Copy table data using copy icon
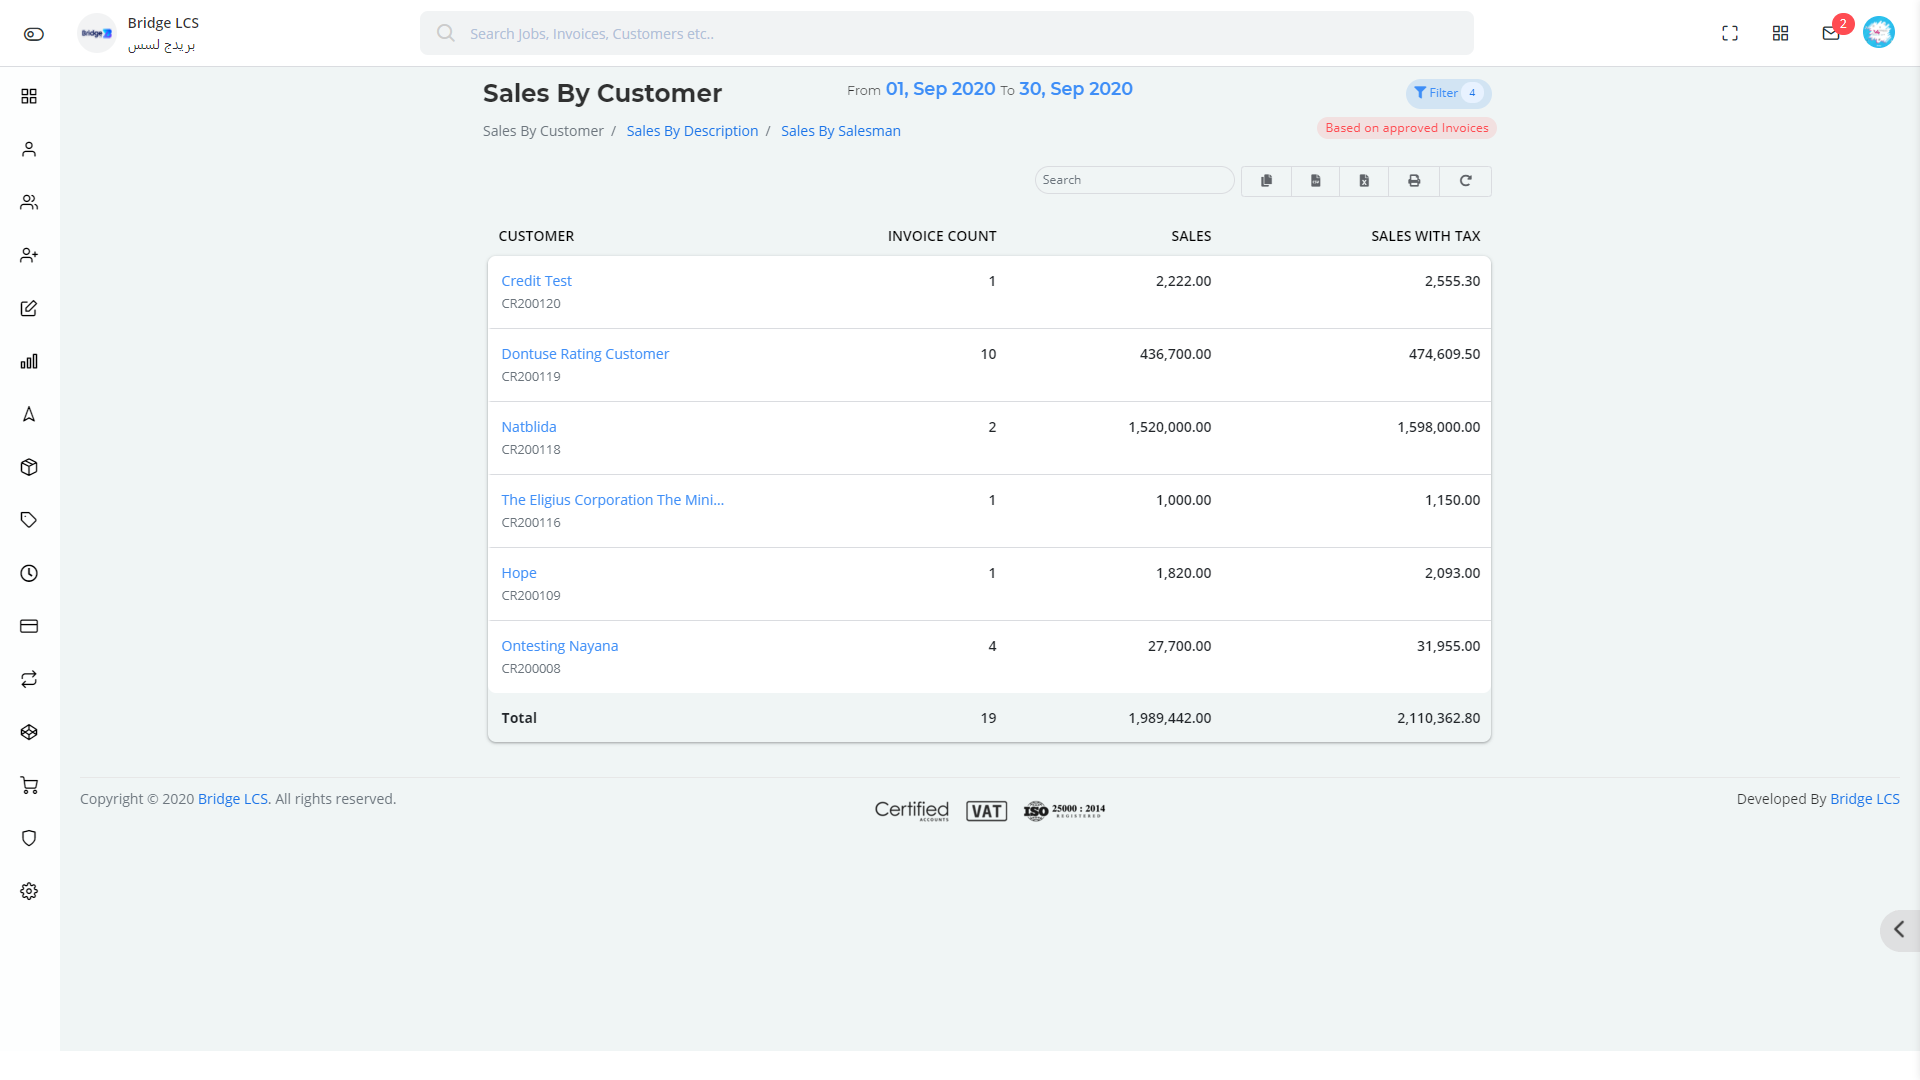The width and height of the screenshot is (1920, 1080). (1266, 181)
